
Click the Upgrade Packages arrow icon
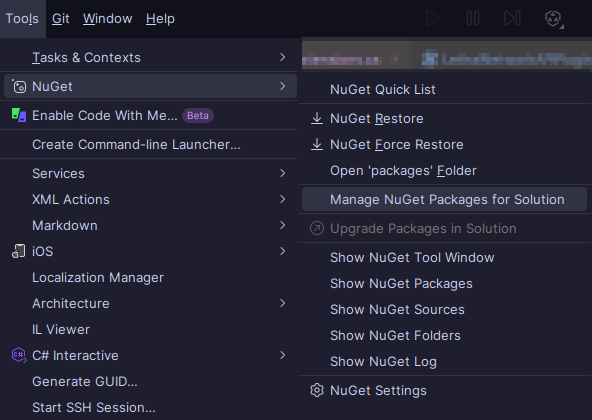tap(317, 228)
